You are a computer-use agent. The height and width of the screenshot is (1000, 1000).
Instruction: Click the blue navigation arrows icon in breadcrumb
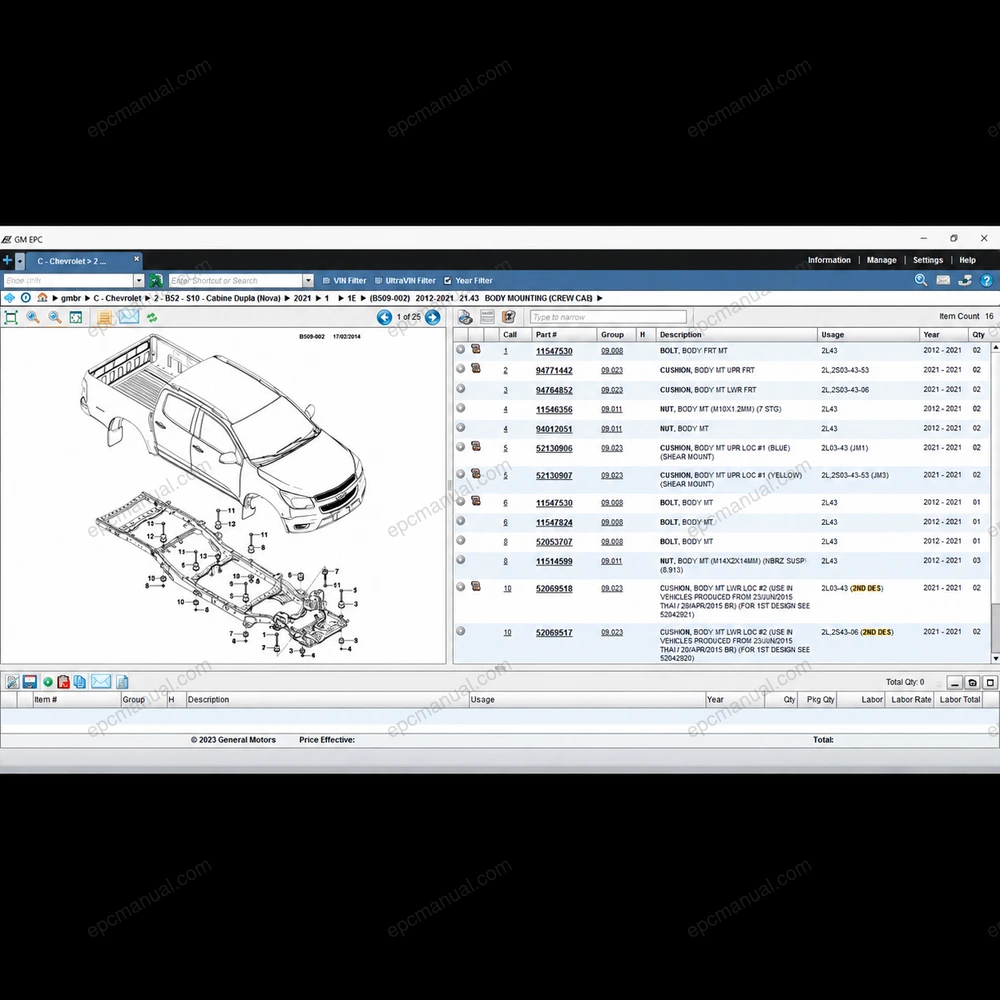pyautogui.click(x=10, y=298)
